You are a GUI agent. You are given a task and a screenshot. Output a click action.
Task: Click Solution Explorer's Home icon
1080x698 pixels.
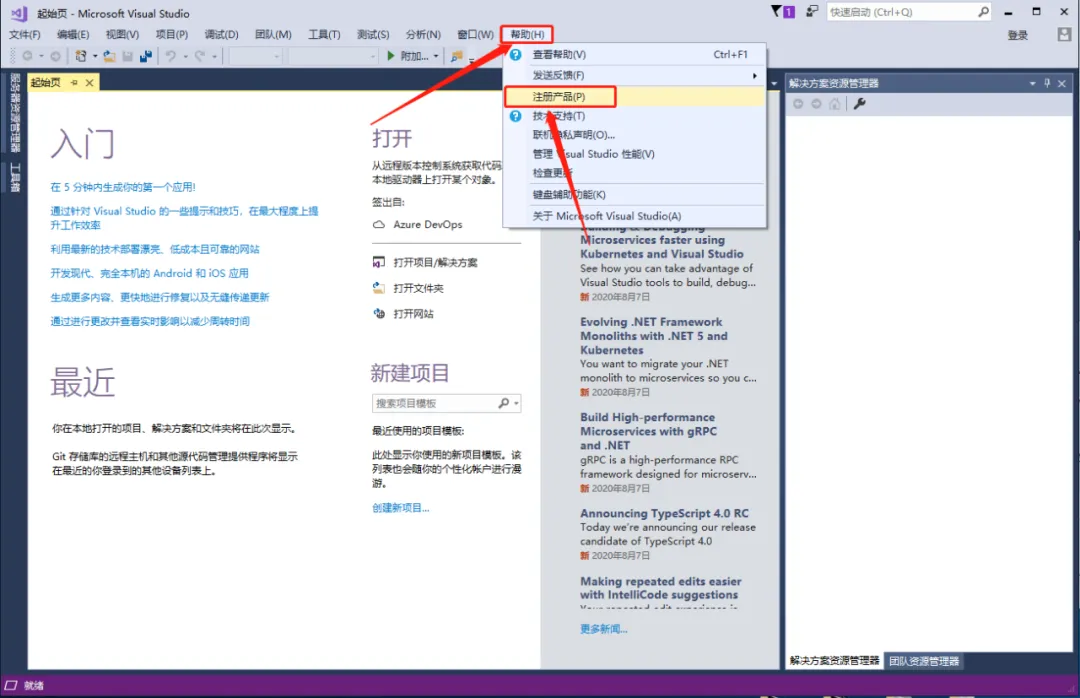click(x=835, y=104)
